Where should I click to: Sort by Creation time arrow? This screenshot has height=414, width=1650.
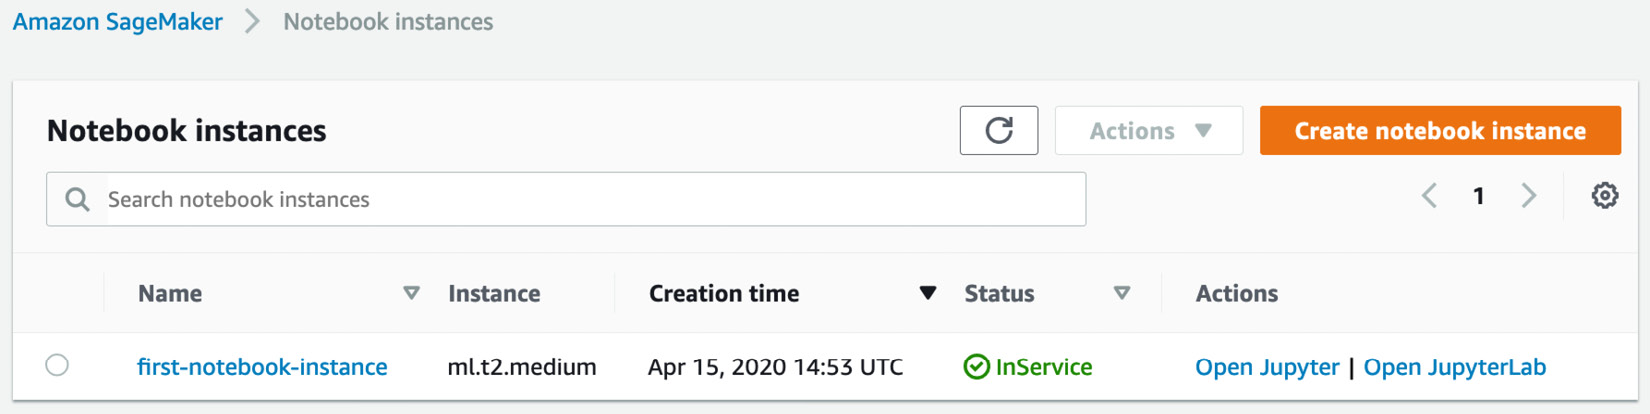coord(928,293)
